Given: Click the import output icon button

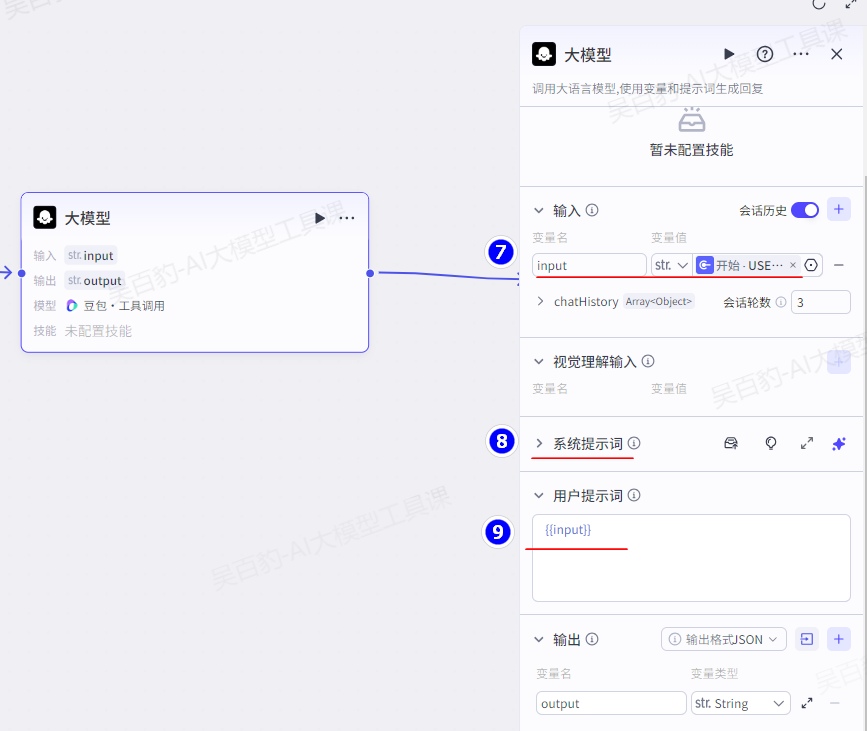Looking at the screenshot, I should (x=807, y=639).
